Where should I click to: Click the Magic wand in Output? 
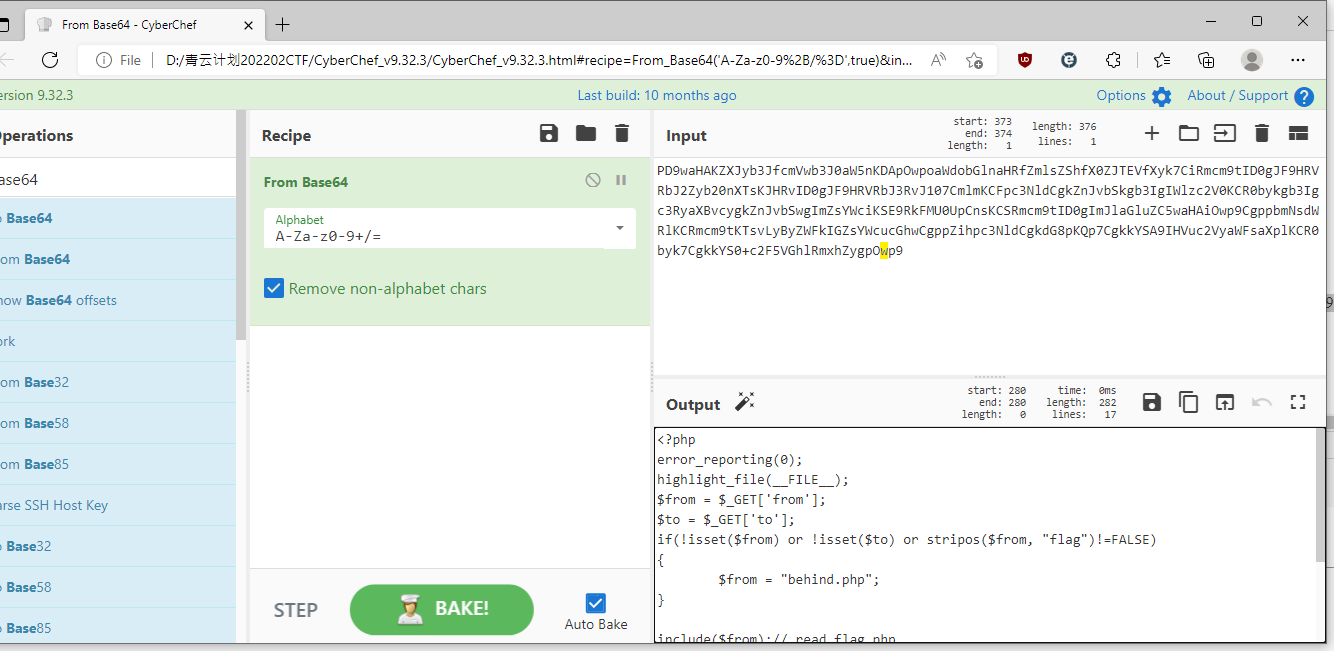point(745,402)
